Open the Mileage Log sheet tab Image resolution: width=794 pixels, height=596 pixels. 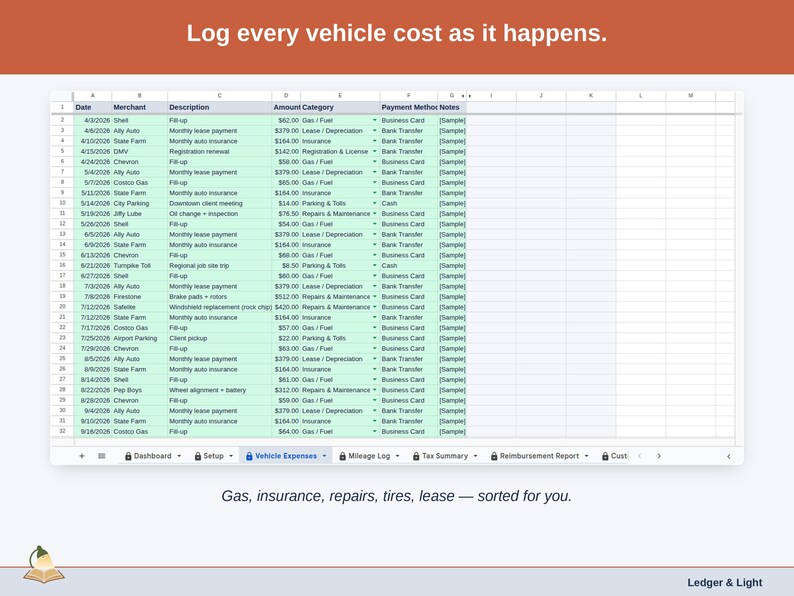tap(369, 456)
